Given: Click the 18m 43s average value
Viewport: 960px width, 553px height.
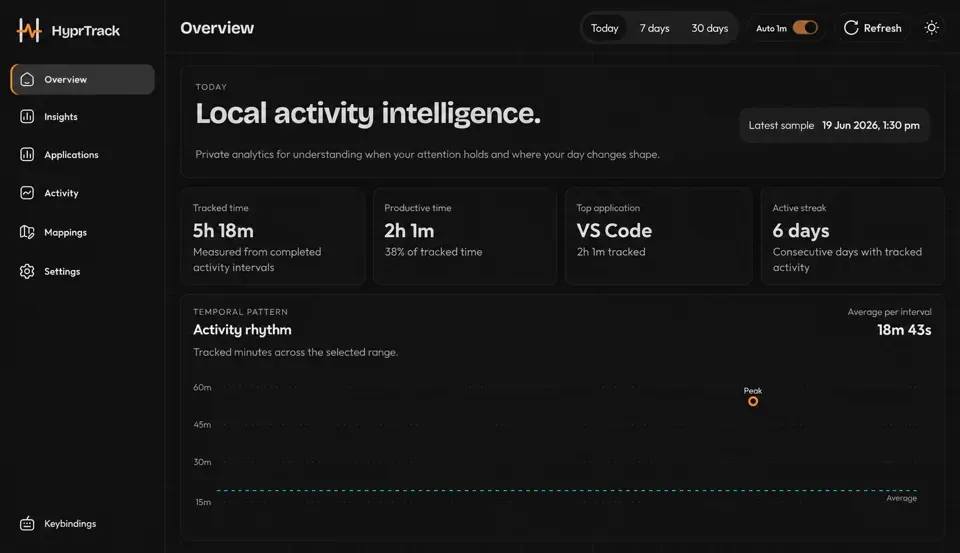Looking at the screenshot, I should point(904,330).
